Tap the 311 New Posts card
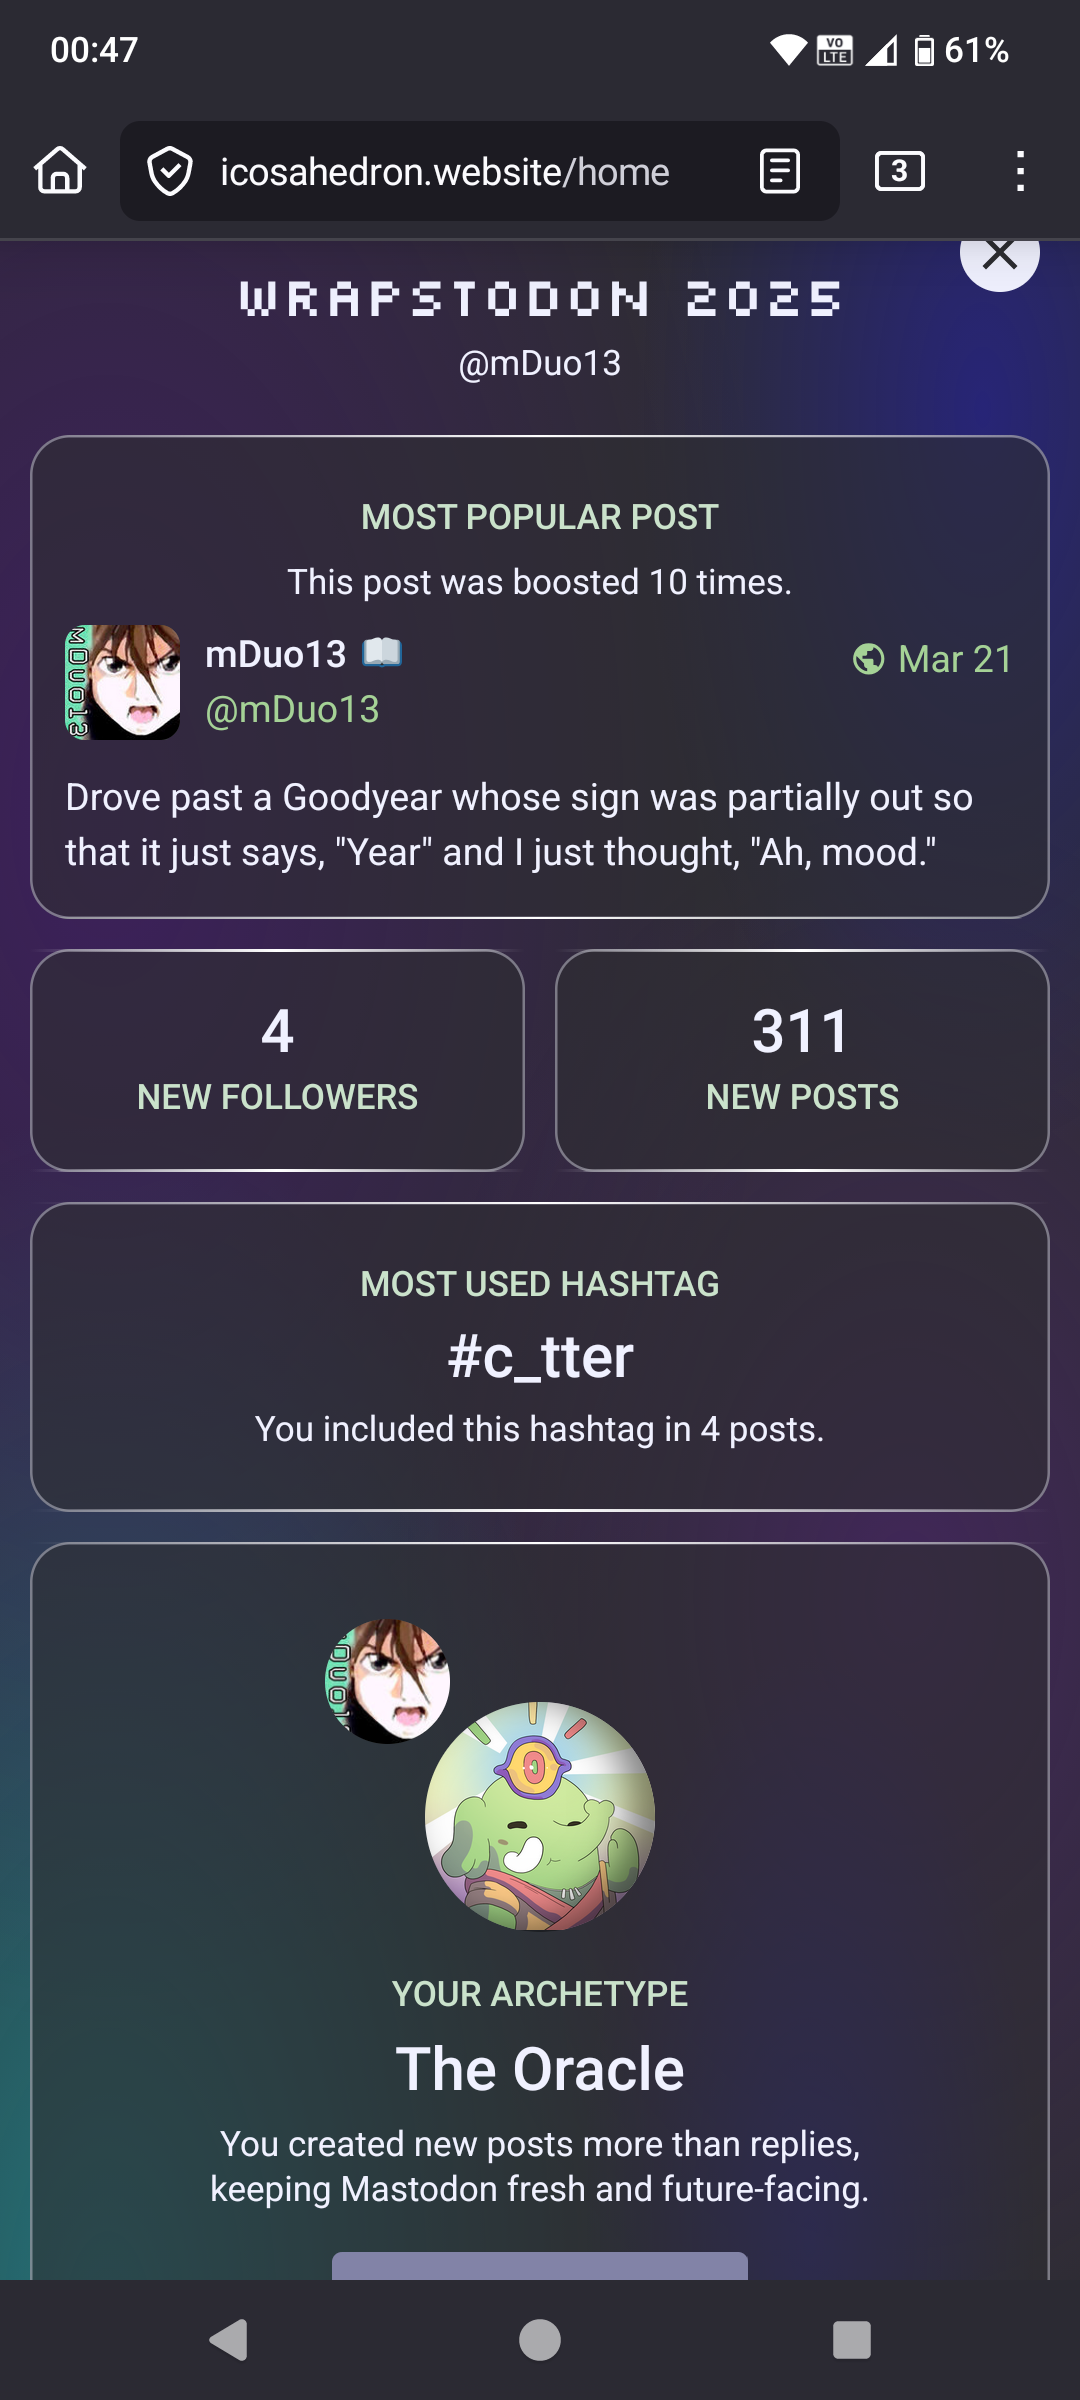The width and height of the screenshot is (1080, 2400). coord(802,1060)
